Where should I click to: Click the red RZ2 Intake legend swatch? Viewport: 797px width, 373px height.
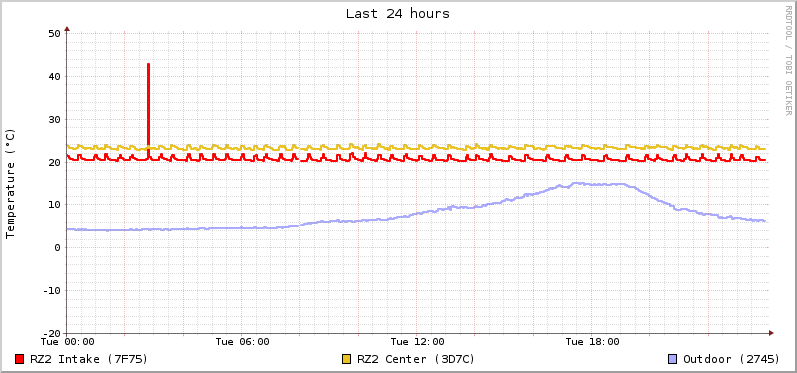[x=20, y=359]
